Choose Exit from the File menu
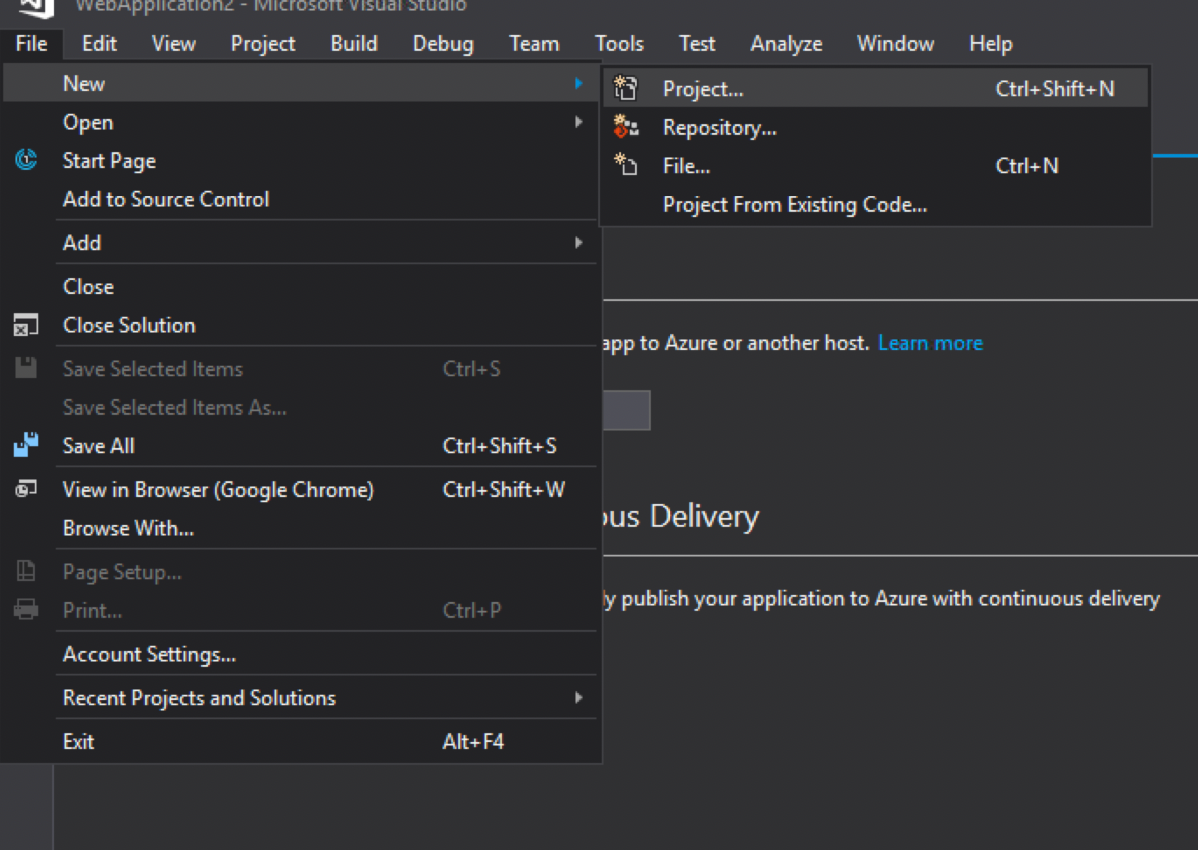 [x=79, y=742]
